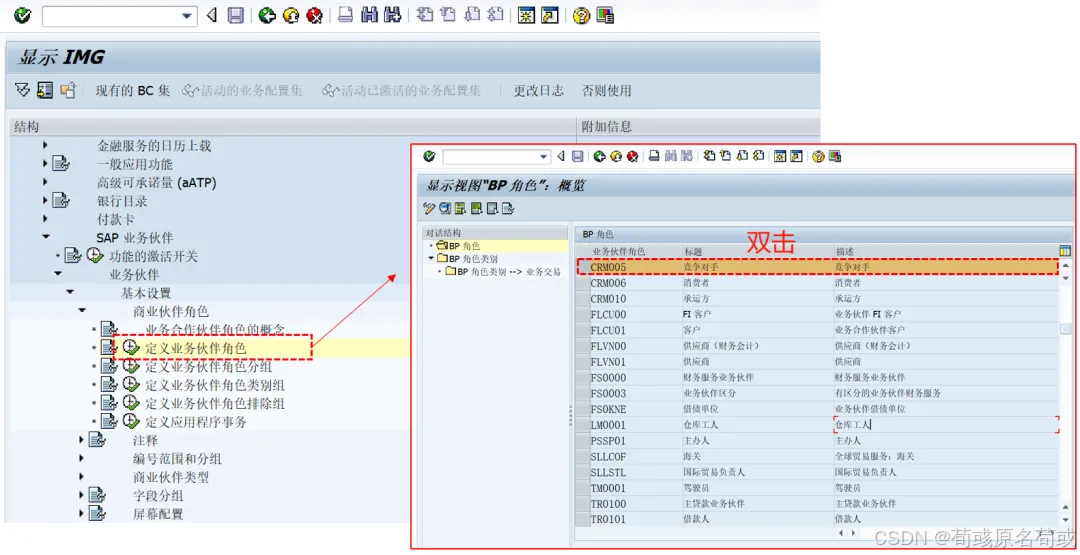Click 现有的 BC 集 button

[132, 90]
